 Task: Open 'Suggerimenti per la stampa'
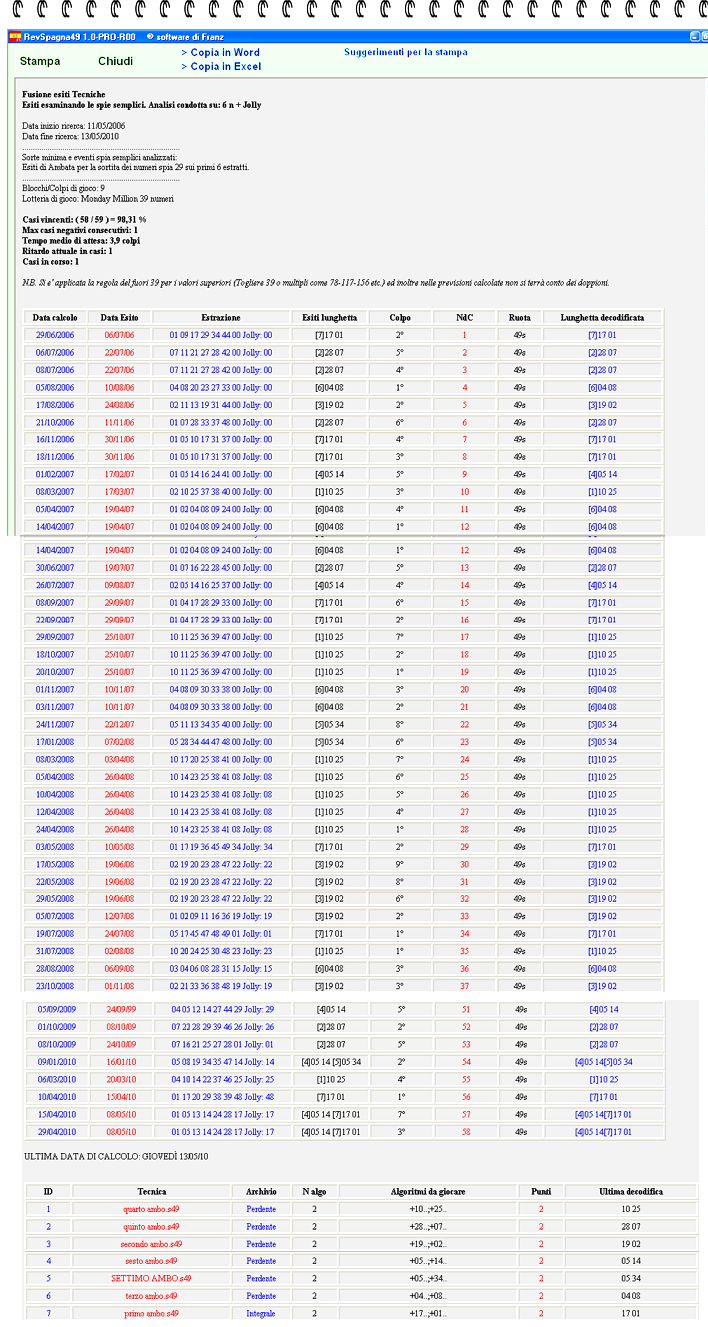[406, 52]
